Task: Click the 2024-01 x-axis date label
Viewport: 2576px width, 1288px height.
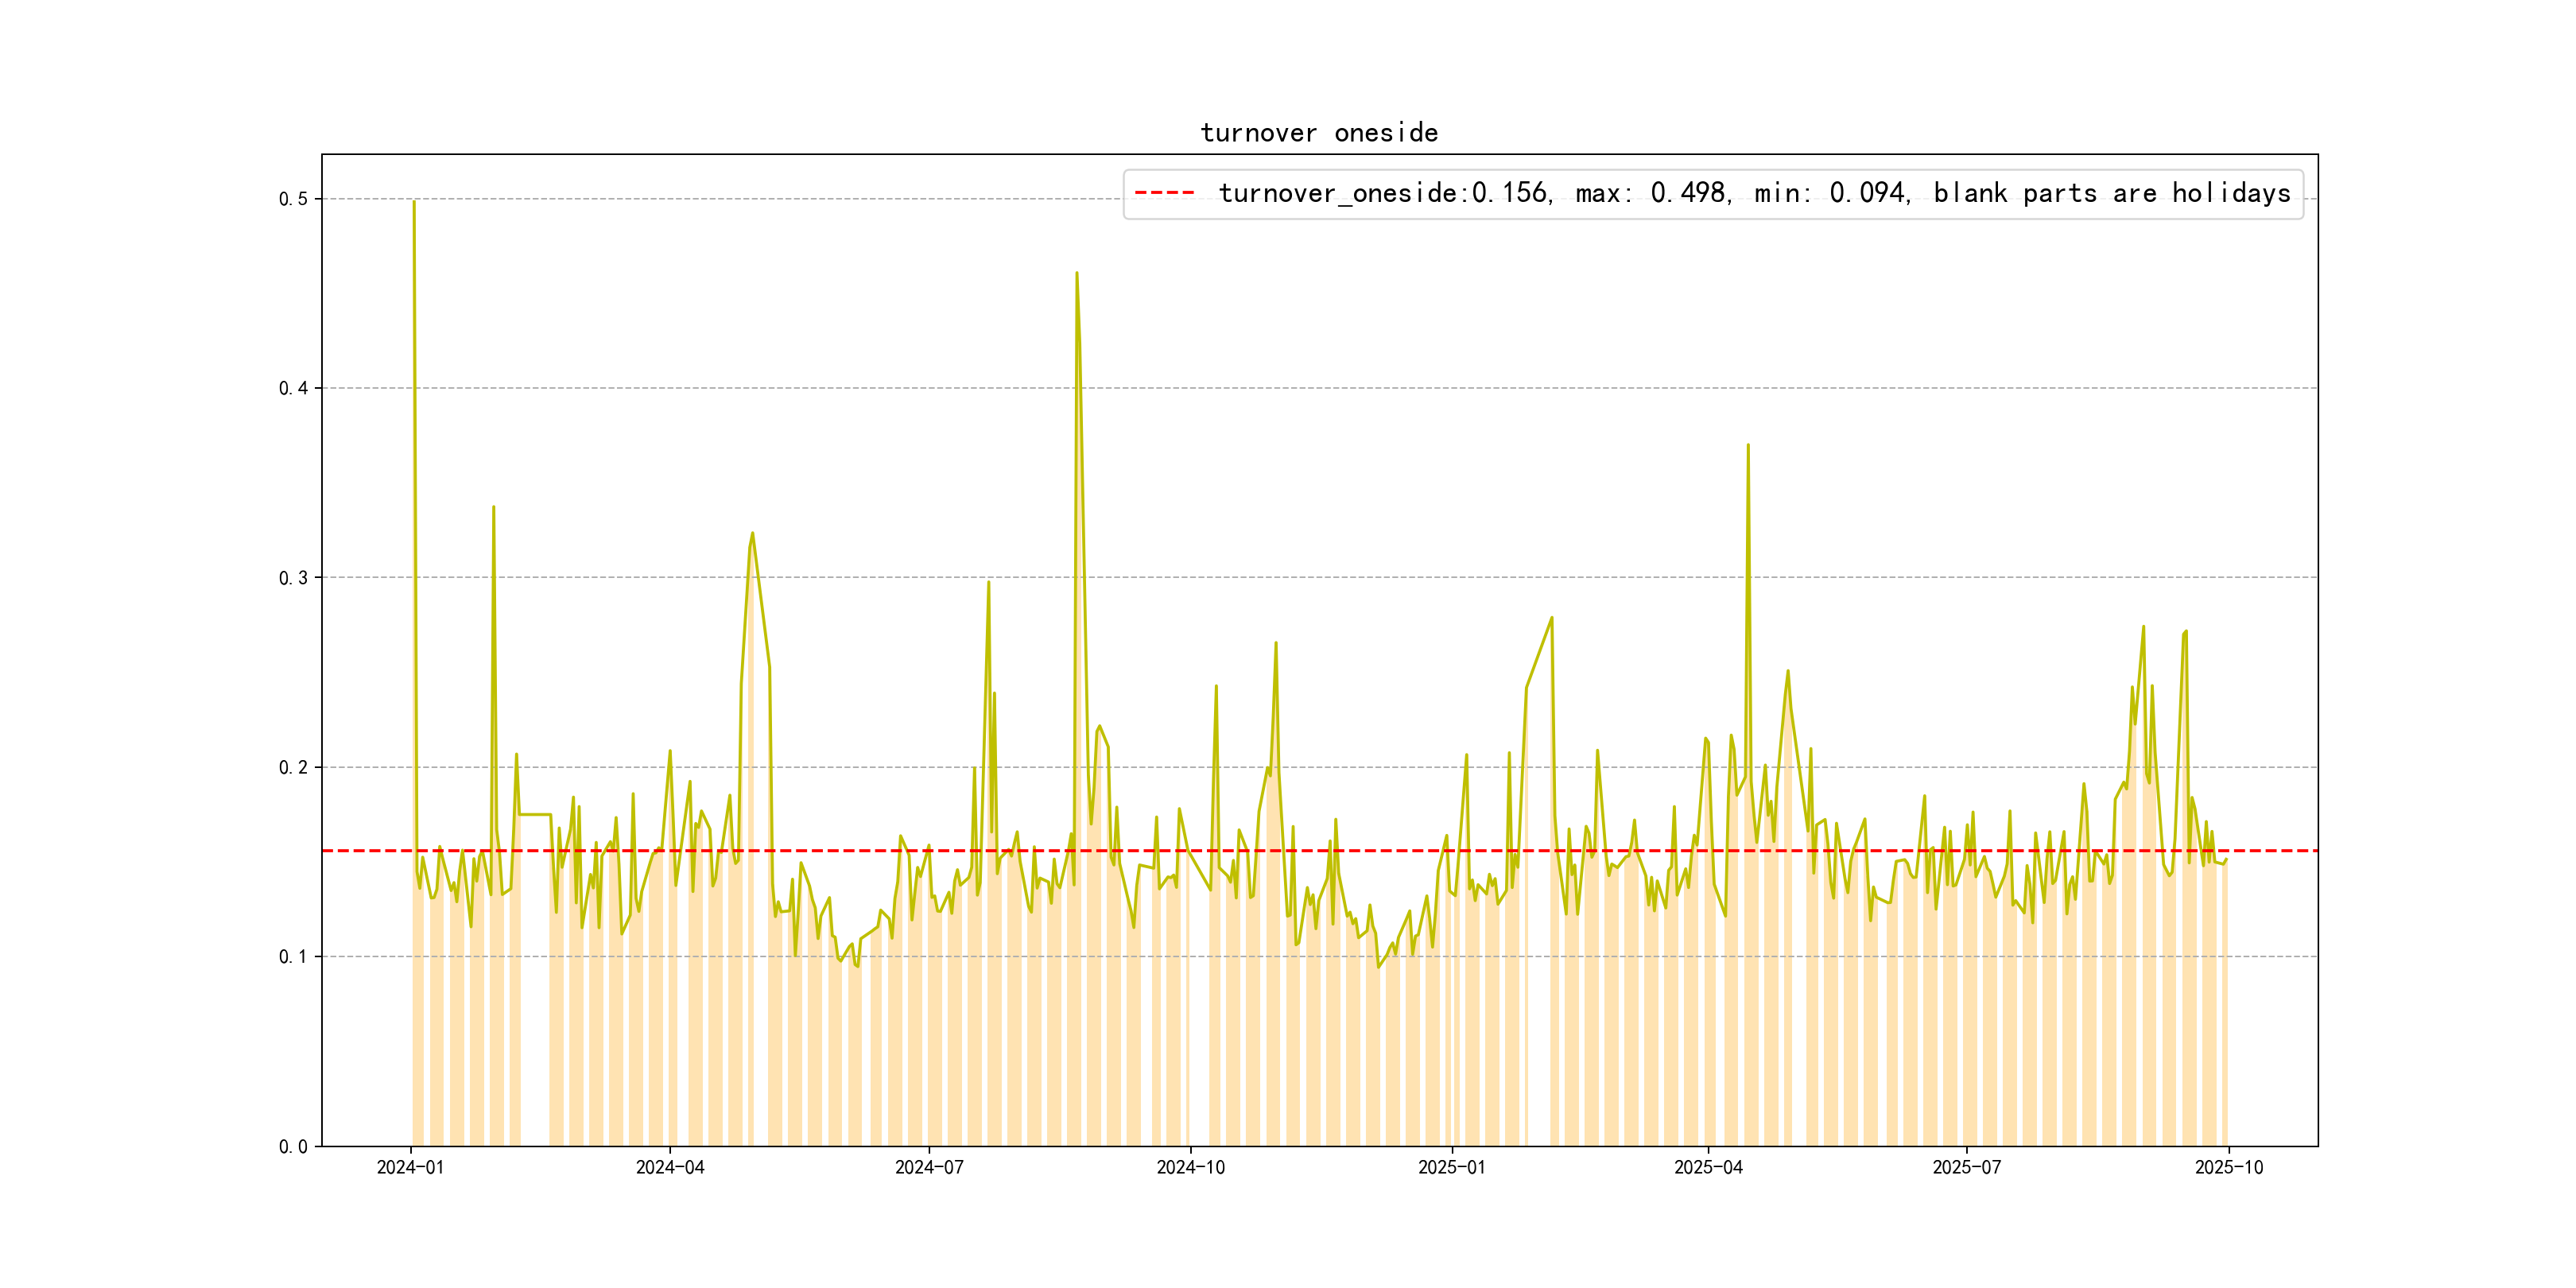Action: click(x=410, y=1167)
